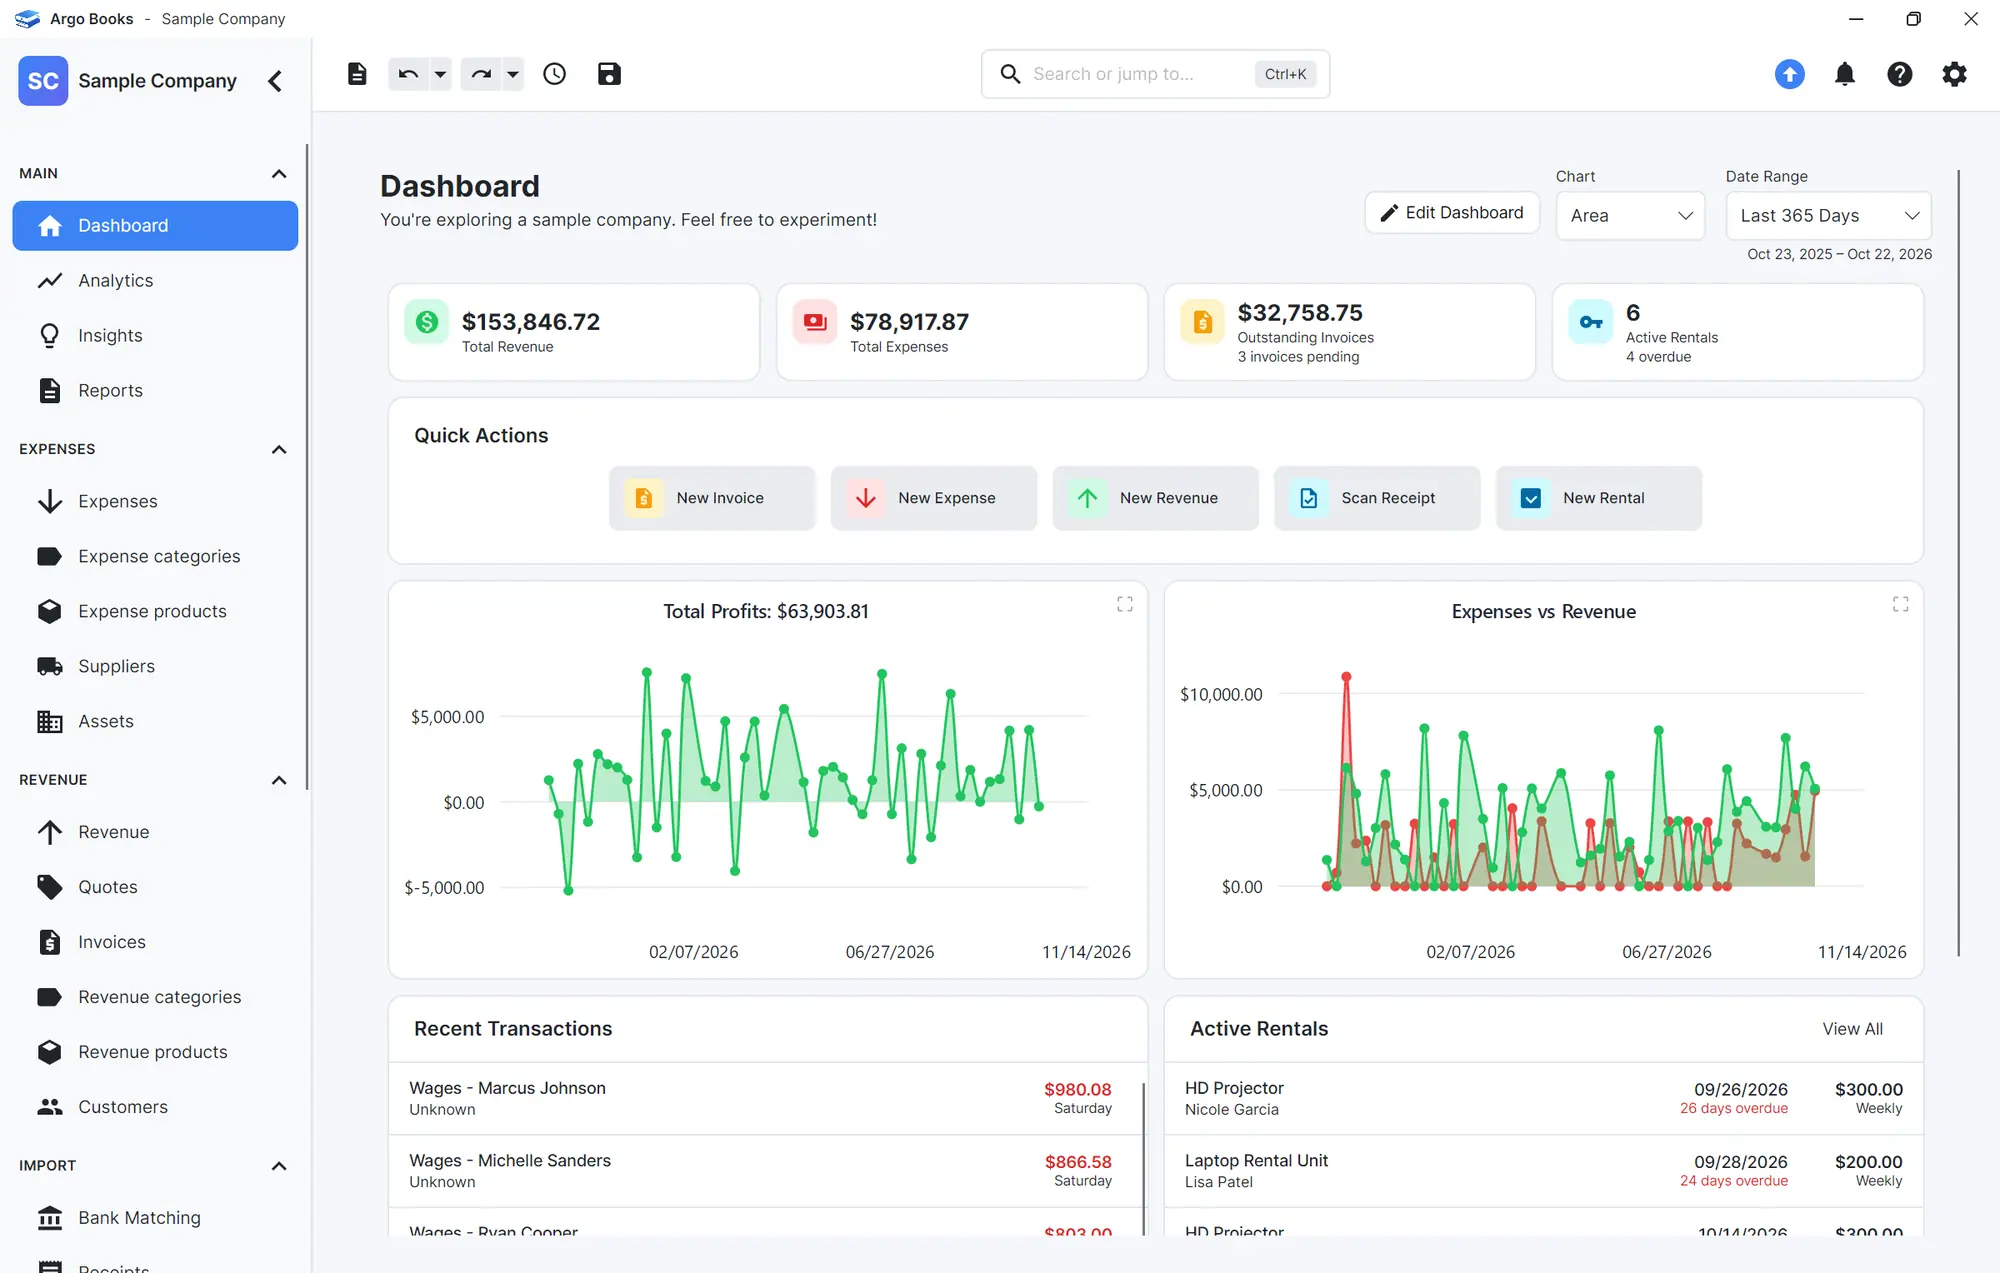Go to Quotes

pos(155,887)
